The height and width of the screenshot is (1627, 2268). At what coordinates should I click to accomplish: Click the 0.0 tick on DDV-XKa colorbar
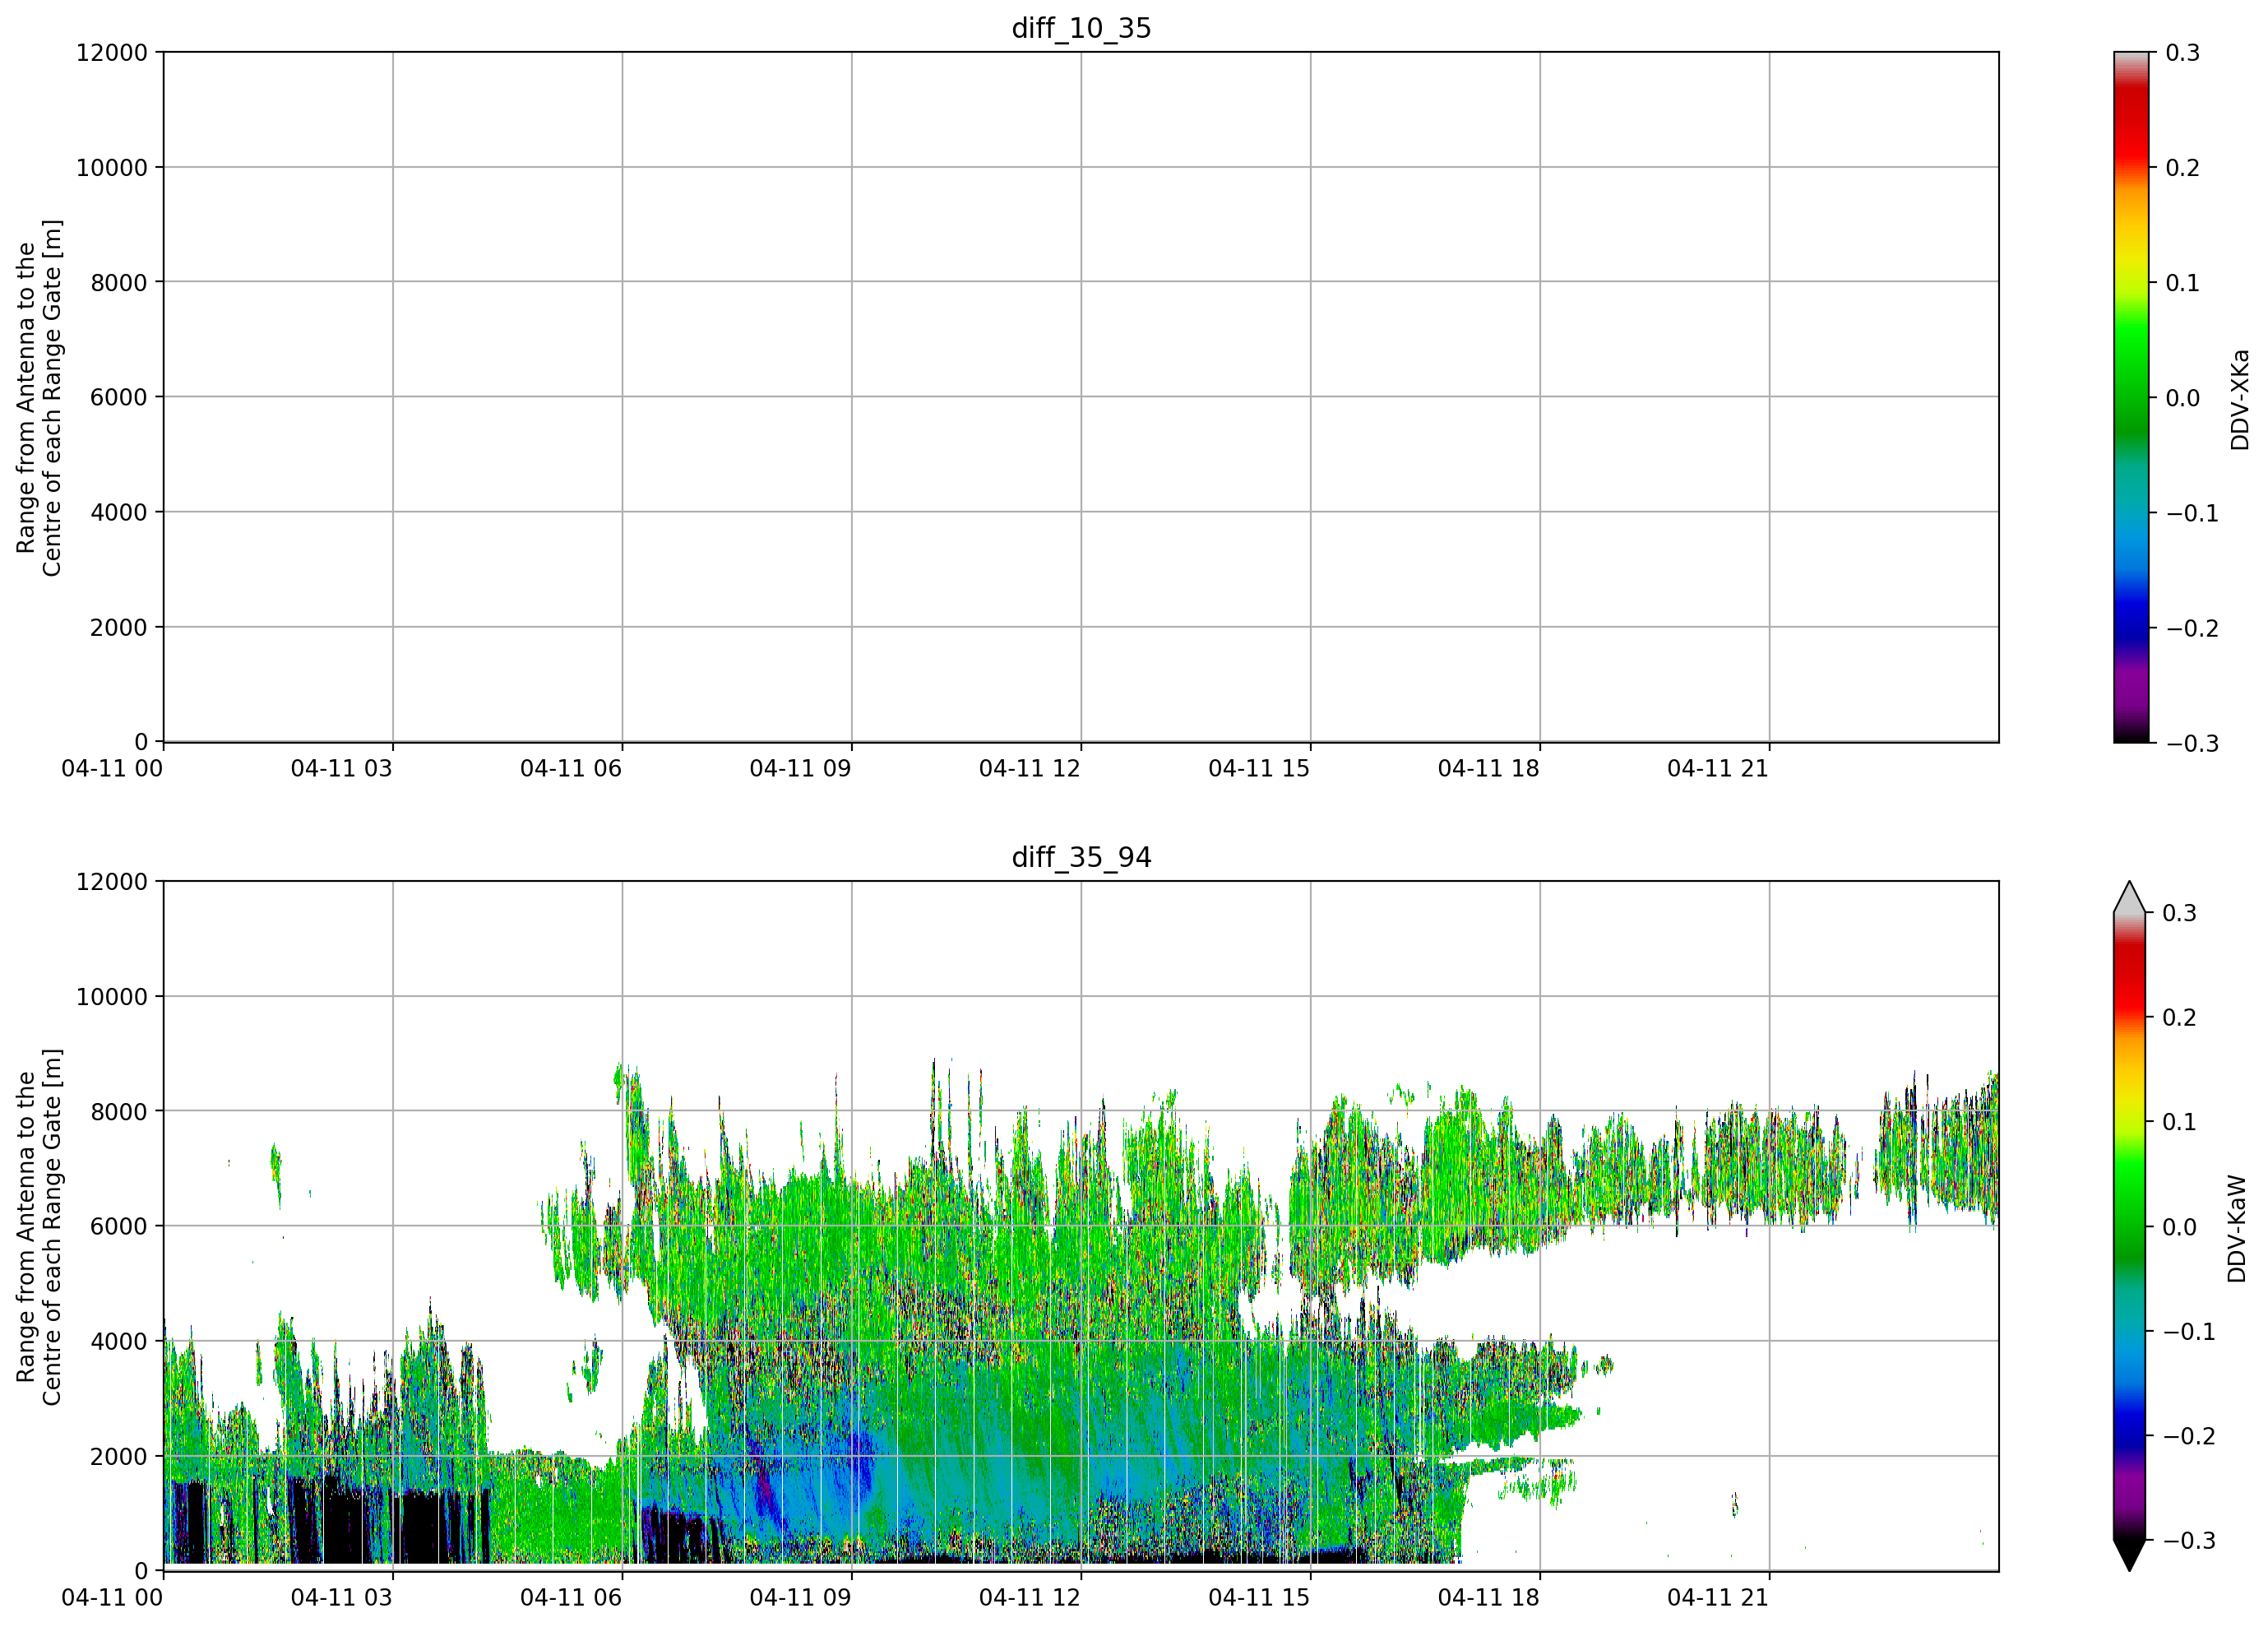(x=2183, y=397)
